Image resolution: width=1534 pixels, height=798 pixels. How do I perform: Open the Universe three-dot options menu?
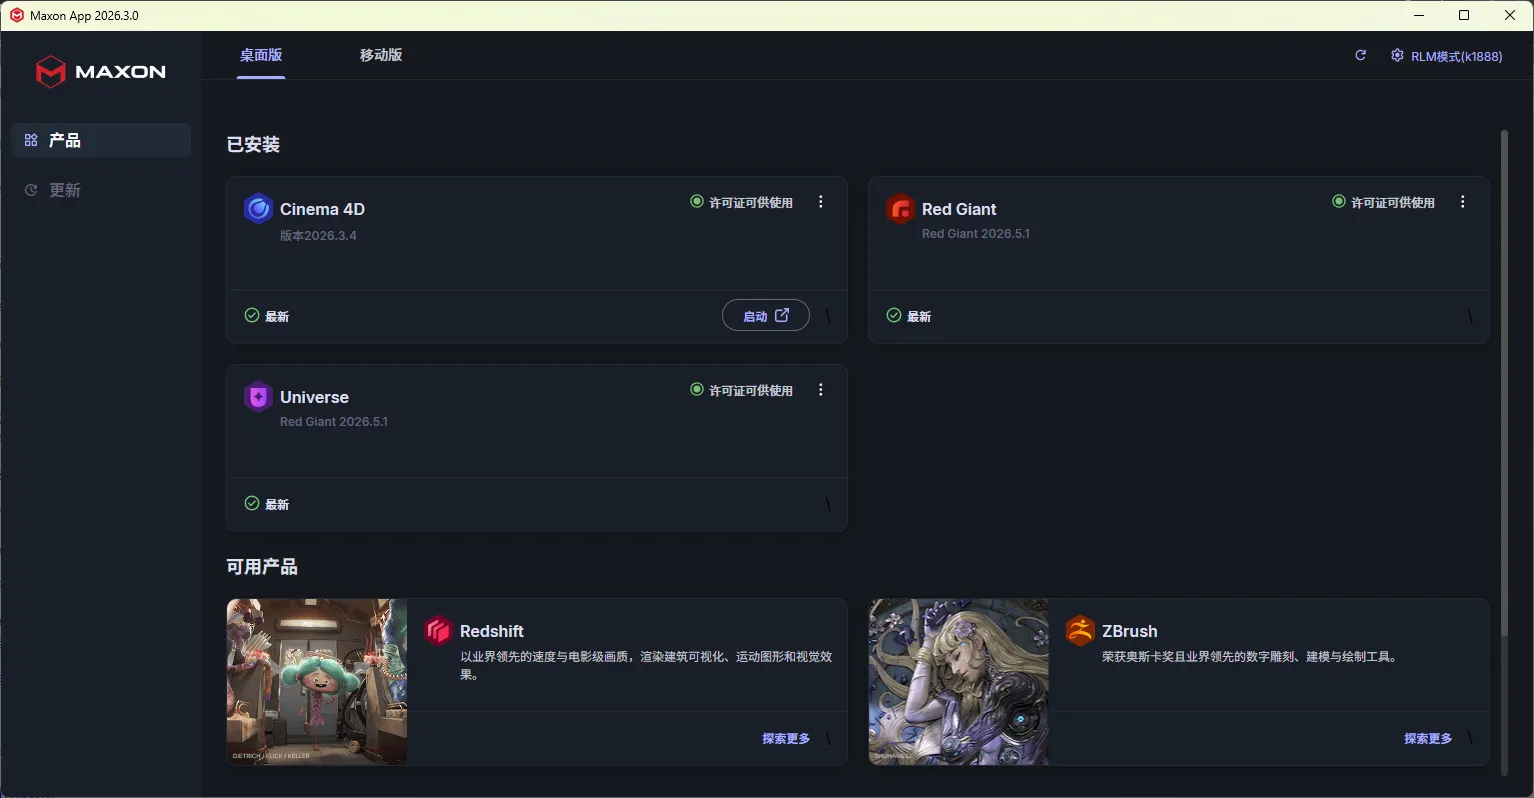coord(821,390)
